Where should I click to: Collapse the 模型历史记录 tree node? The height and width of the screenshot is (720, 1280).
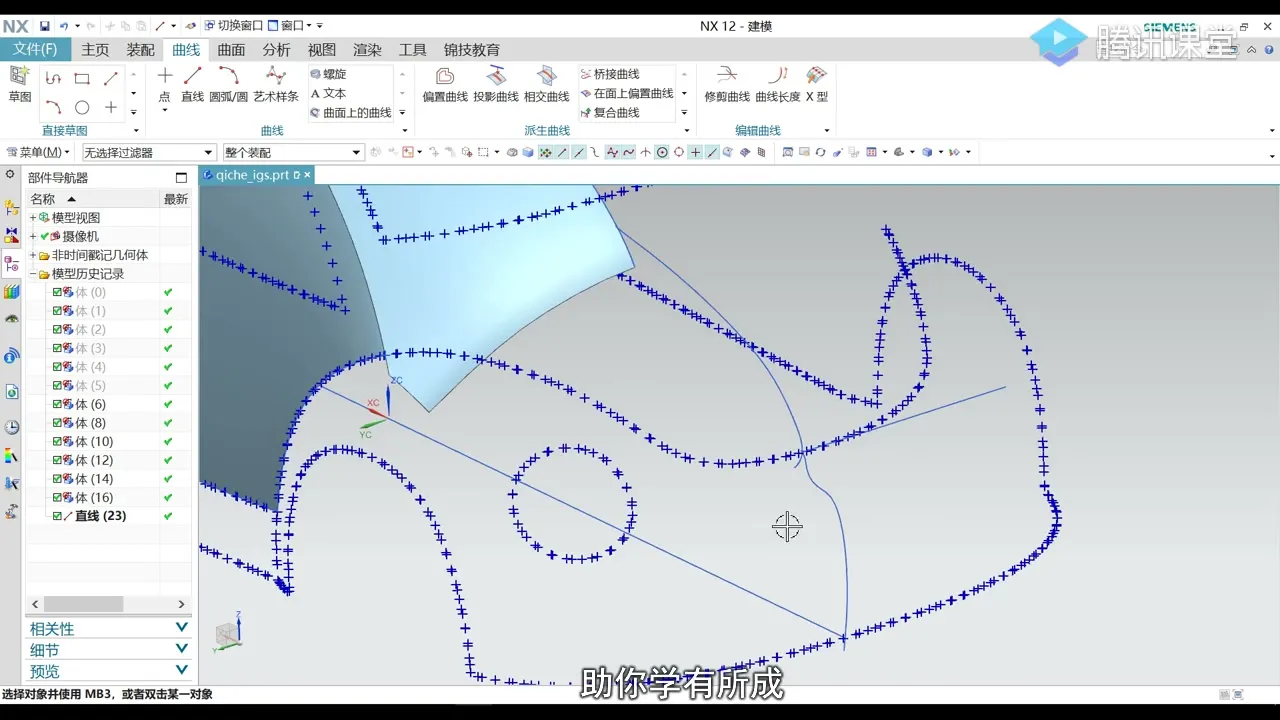pyautogui.click(x=31, y=273)
